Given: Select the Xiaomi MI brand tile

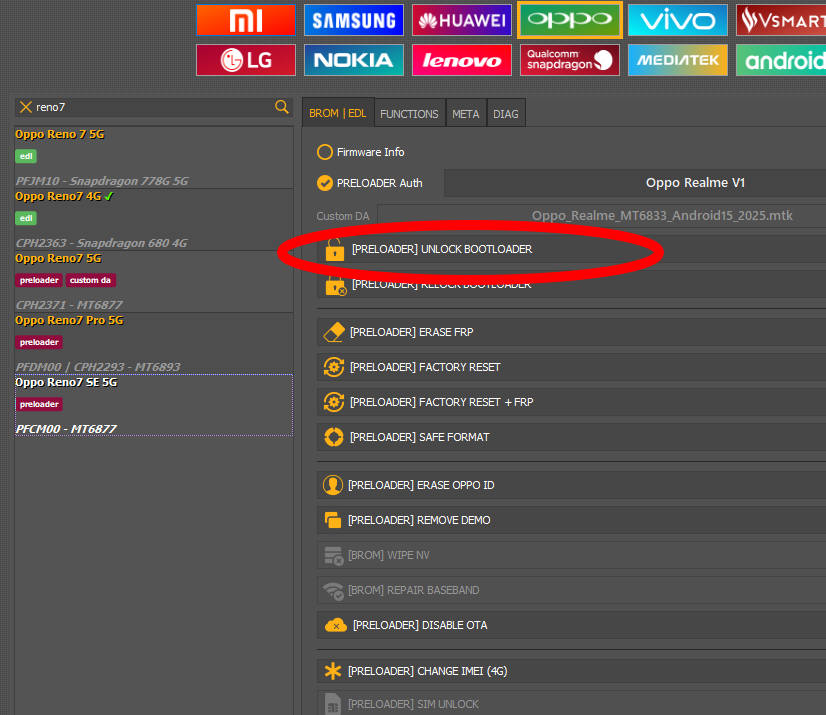Looking at the screenshot, I should pos(245,21).
